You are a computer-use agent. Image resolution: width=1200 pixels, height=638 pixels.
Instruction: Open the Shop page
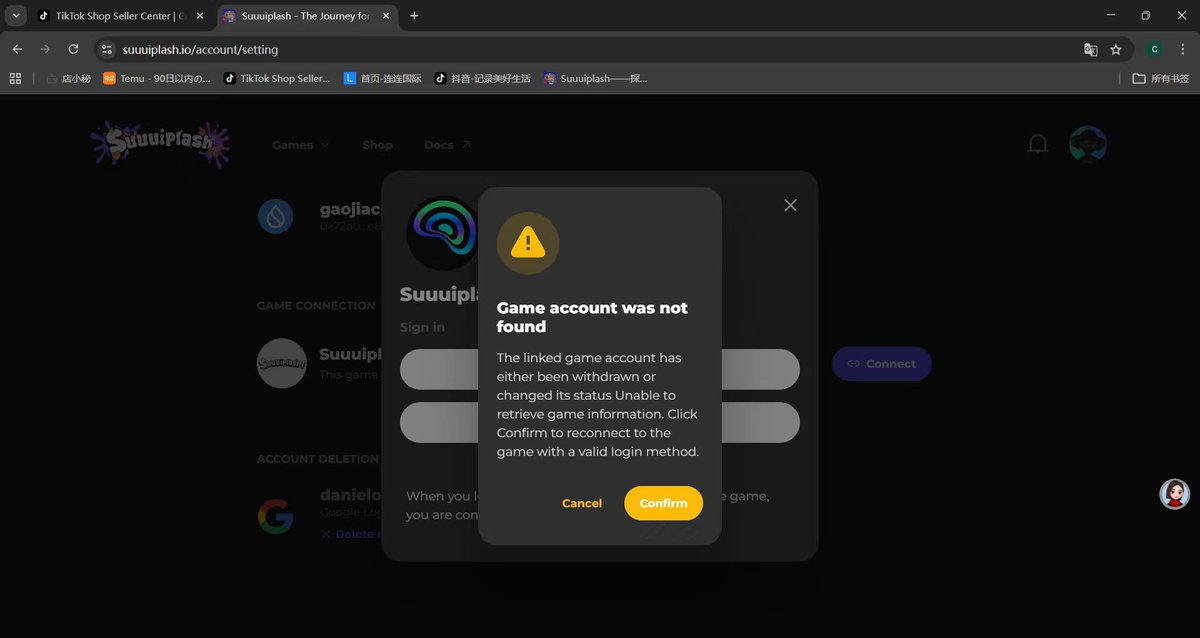pos(377,145)
